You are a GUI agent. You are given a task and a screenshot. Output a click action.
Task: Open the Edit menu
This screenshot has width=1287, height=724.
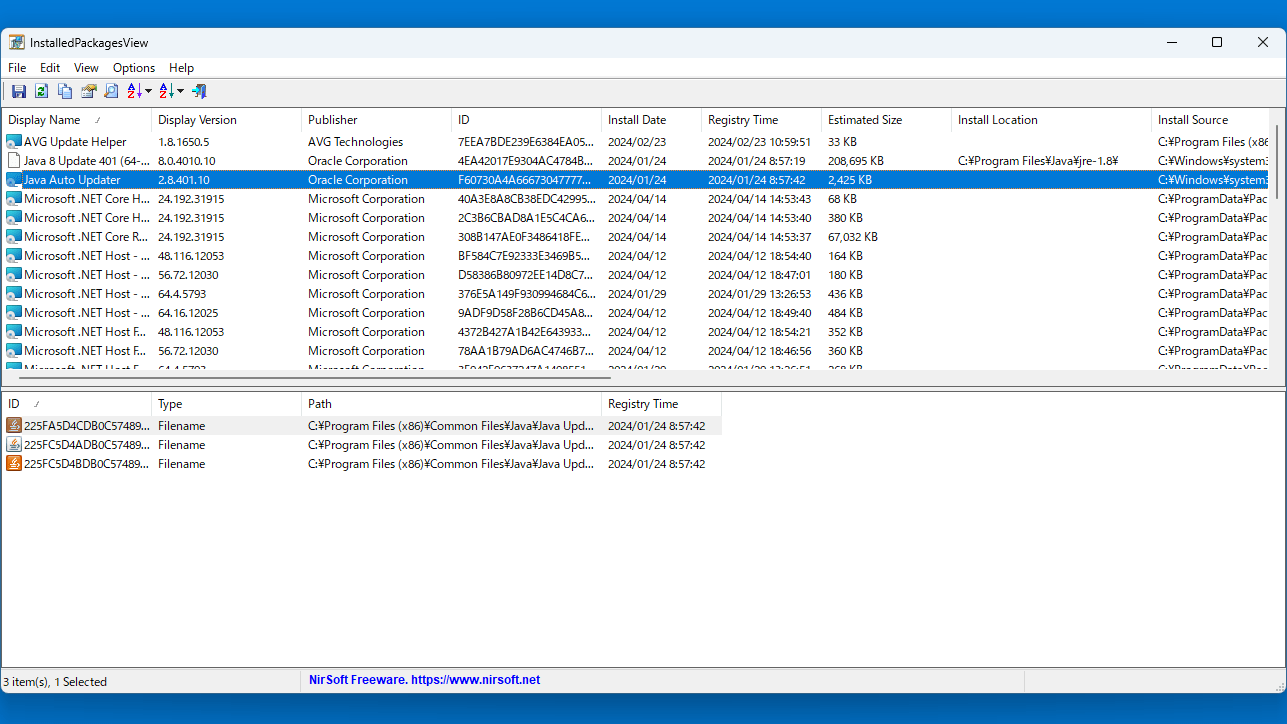[x=50, y=68]
